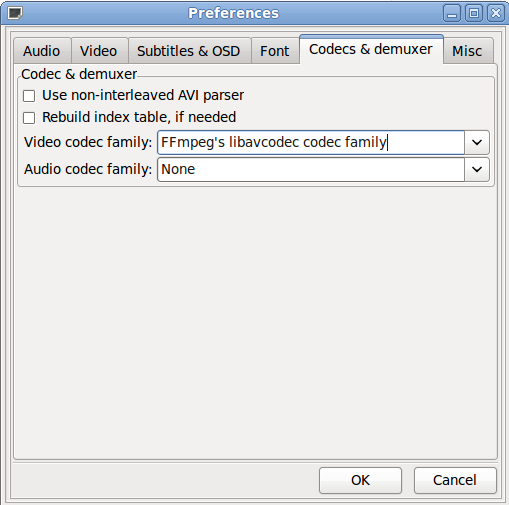The width and height of the screenshot is (509, 505).
Task: Select the Codecs & demuxer tab
Action: (x=371, y=49)
